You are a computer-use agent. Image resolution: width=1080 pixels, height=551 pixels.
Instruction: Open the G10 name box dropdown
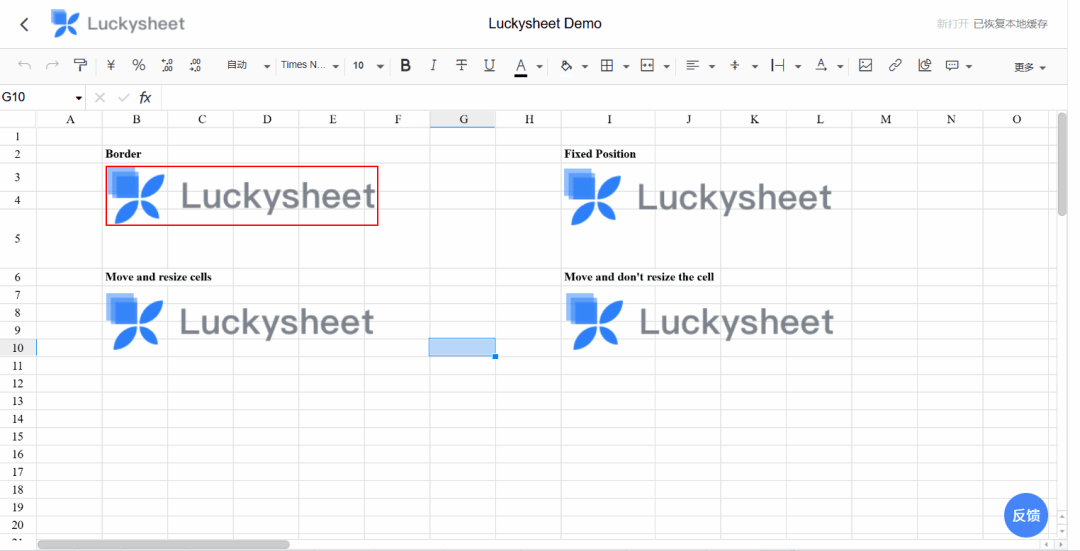coord(79,98)
